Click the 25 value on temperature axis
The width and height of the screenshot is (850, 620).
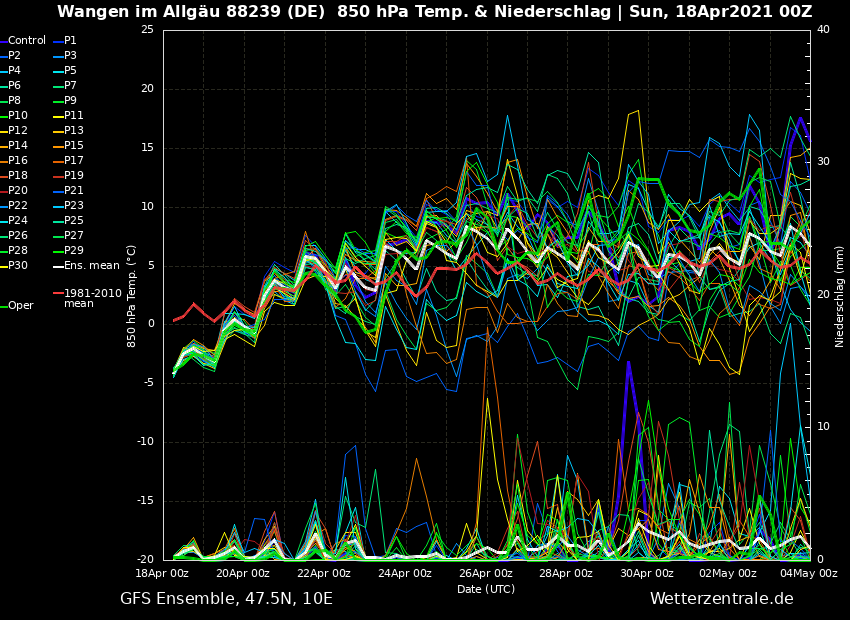147,30
